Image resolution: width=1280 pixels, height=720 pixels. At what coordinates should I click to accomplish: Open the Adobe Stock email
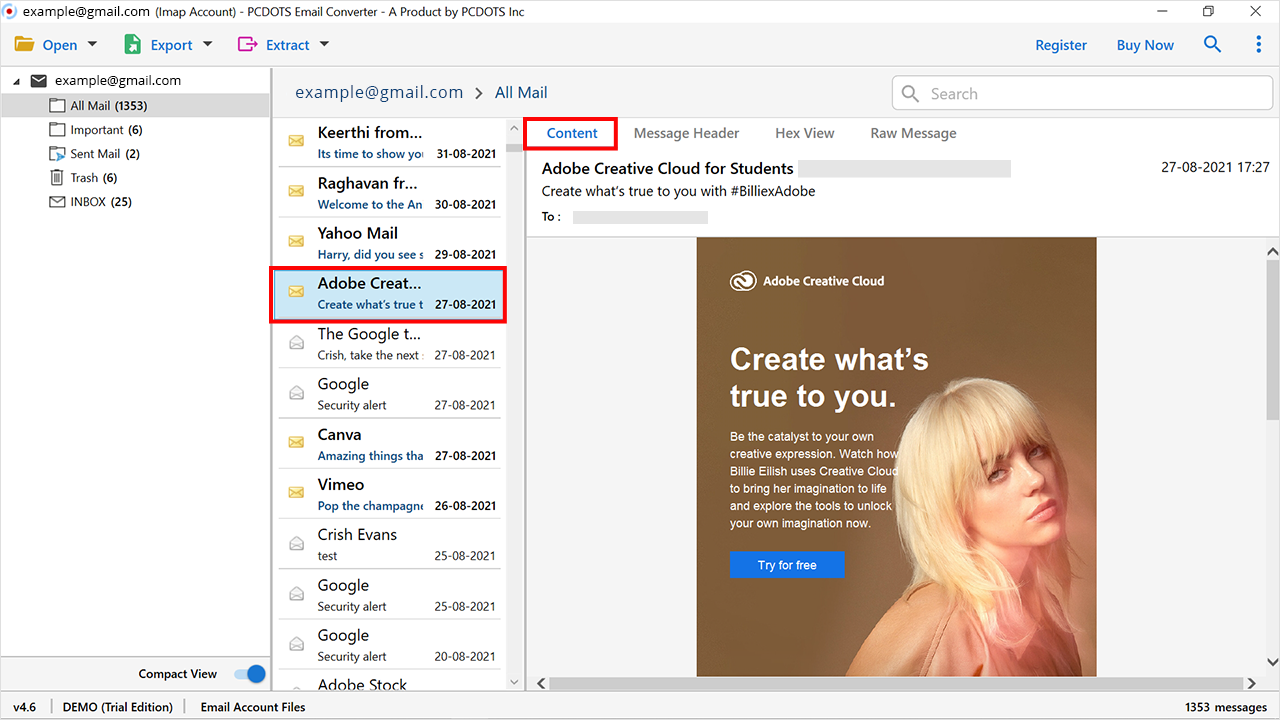tap(389, 682)
